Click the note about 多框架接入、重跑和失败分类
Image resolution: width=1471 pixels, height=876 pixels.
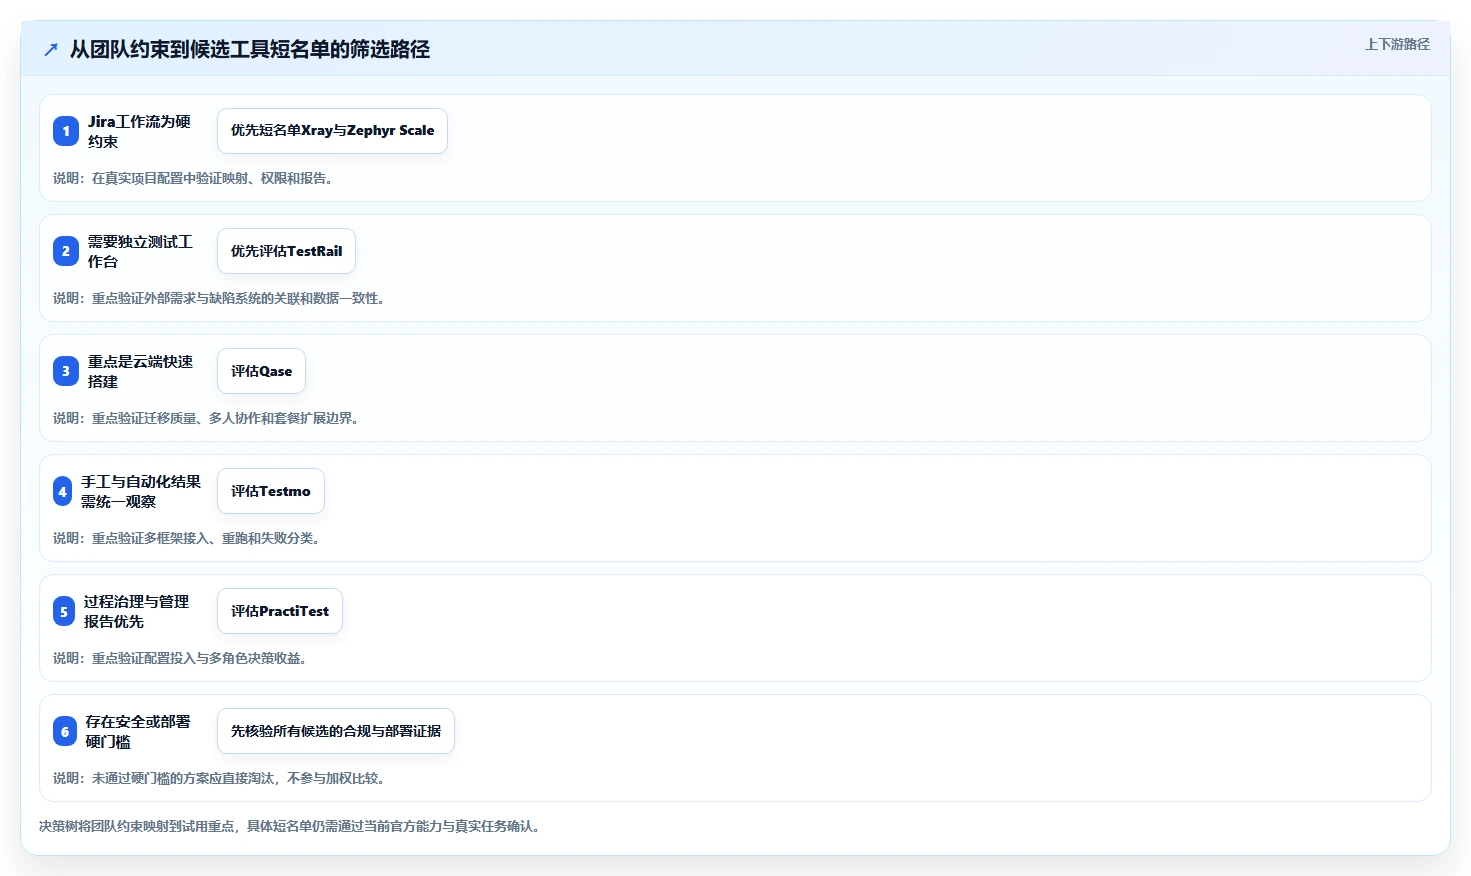point(187,538)
